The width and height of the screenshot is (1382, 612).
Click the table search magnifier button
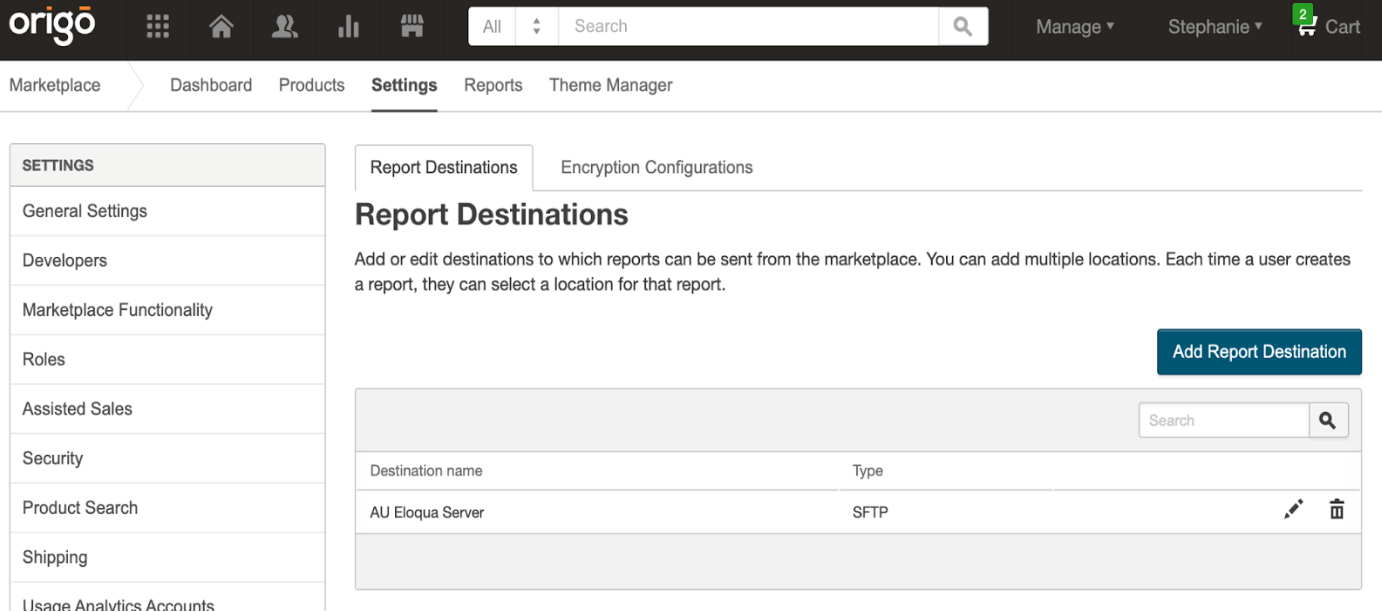[1328, 421]
